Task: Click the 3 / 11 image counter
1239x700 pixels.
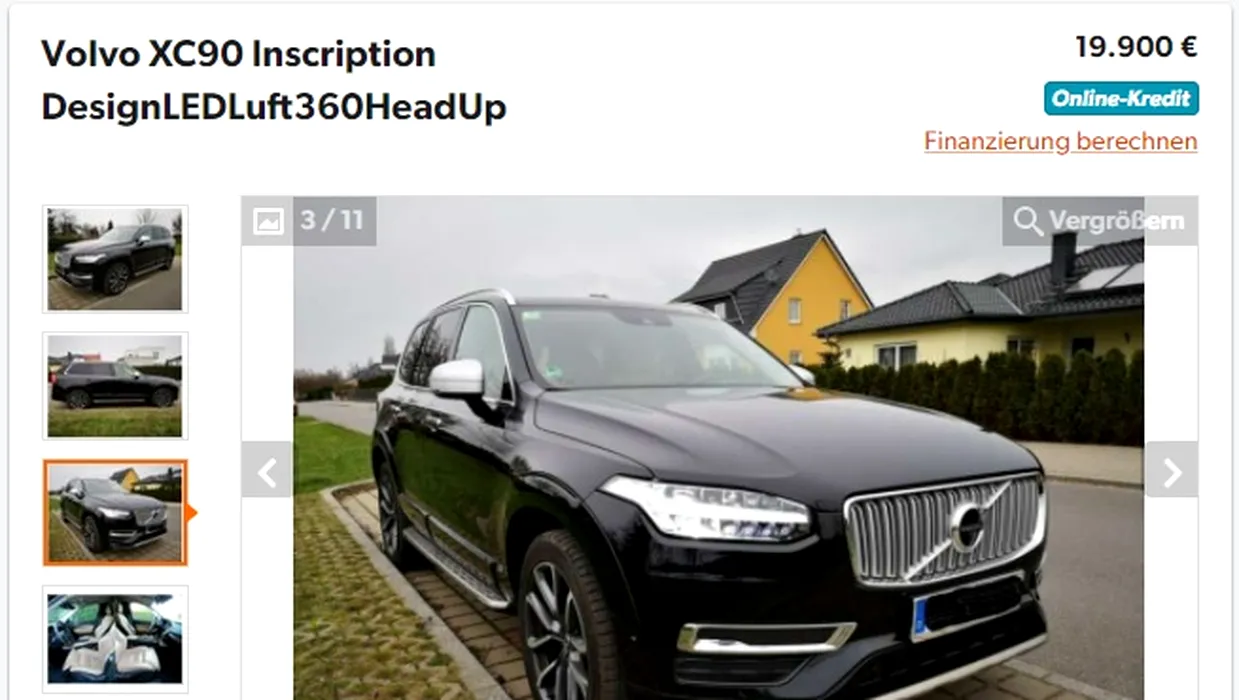Action: click(x=331, y=220)
